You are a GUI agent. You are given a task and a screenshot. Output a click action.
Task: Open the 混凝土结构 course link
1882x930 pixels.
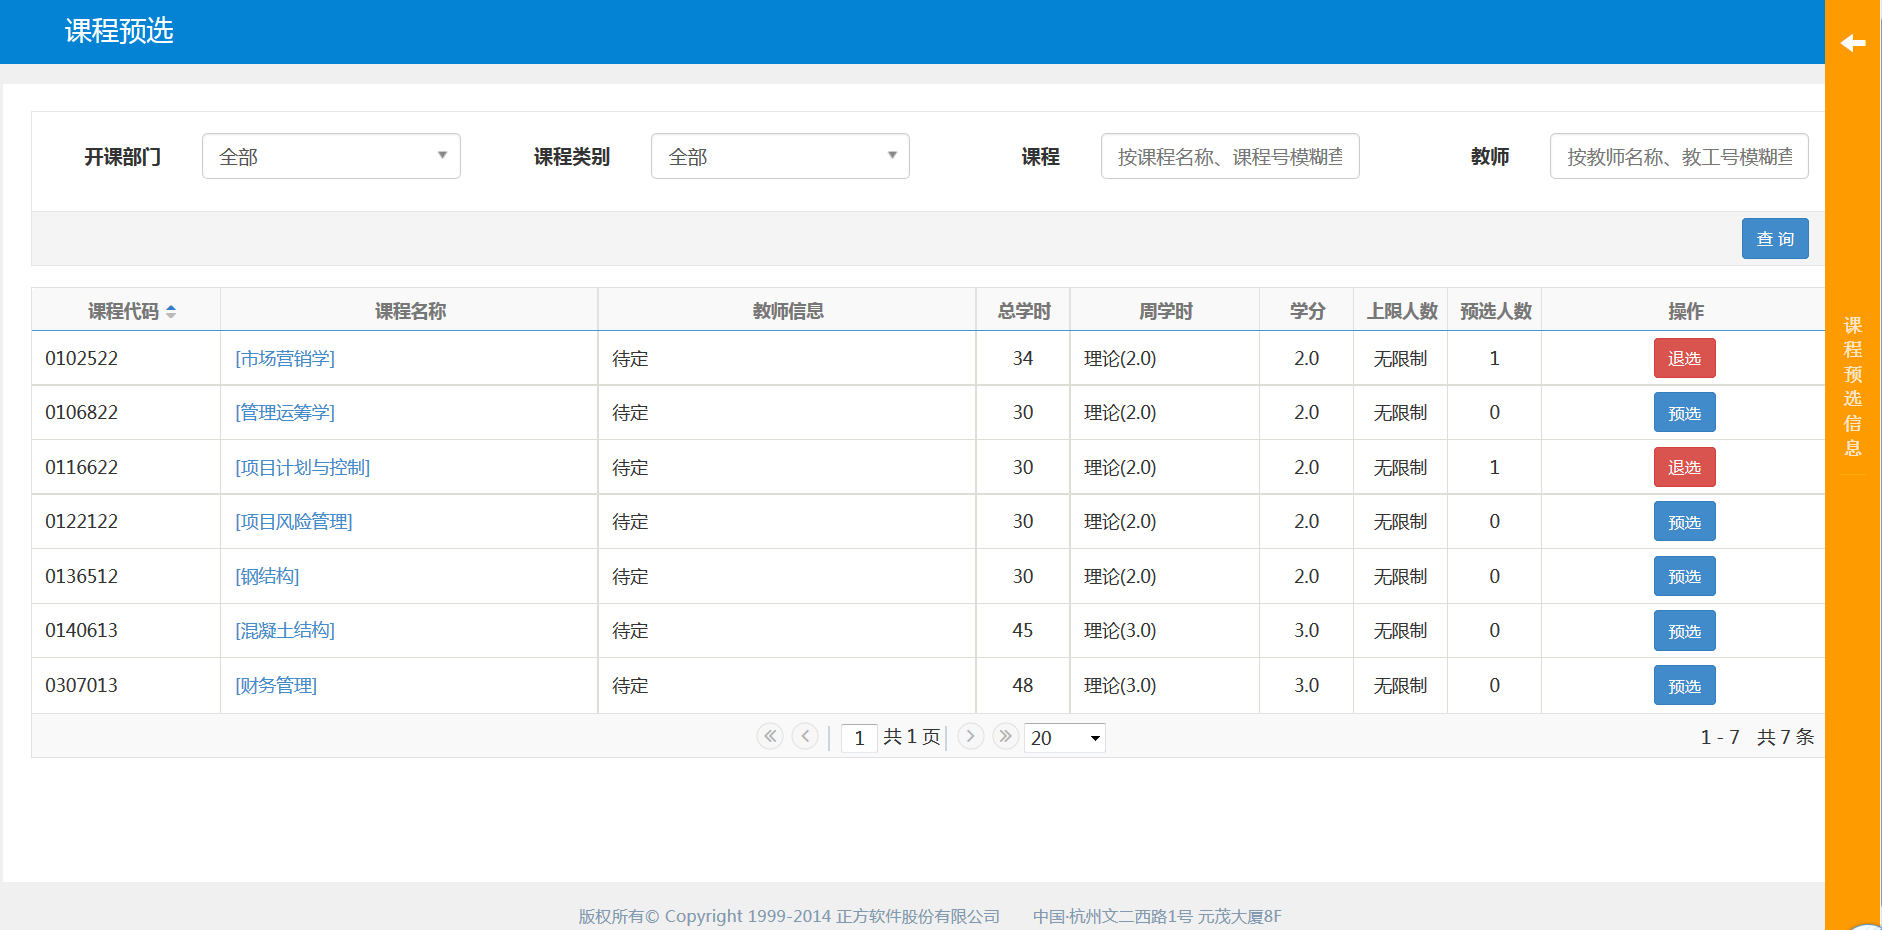[x=285, y=631]
